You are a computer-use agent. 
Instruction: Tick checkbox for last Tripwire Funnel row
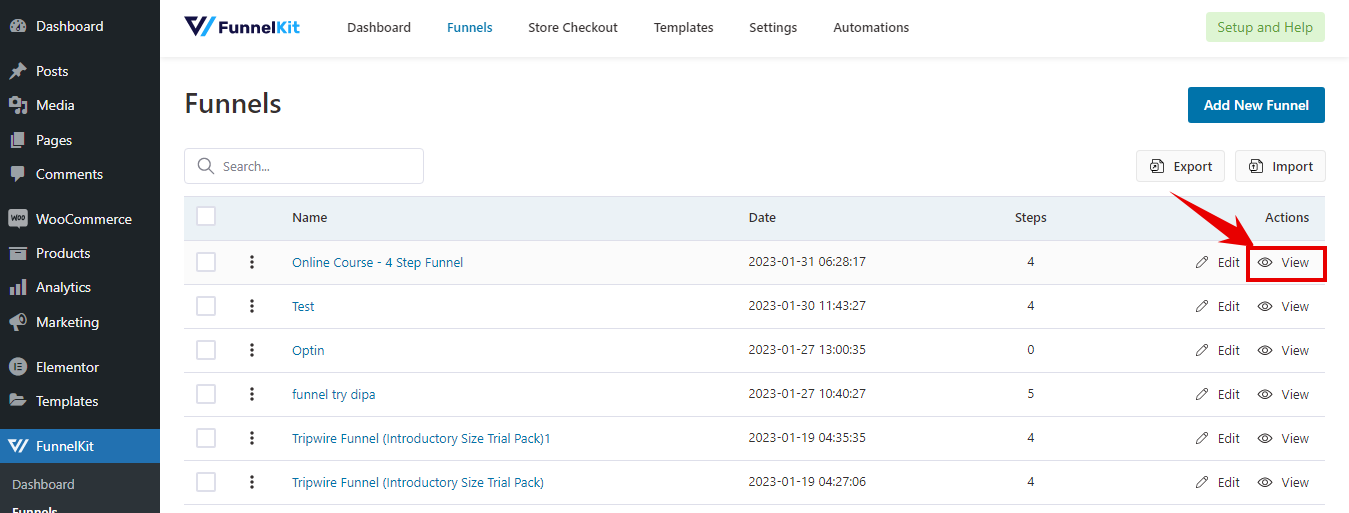206,482
